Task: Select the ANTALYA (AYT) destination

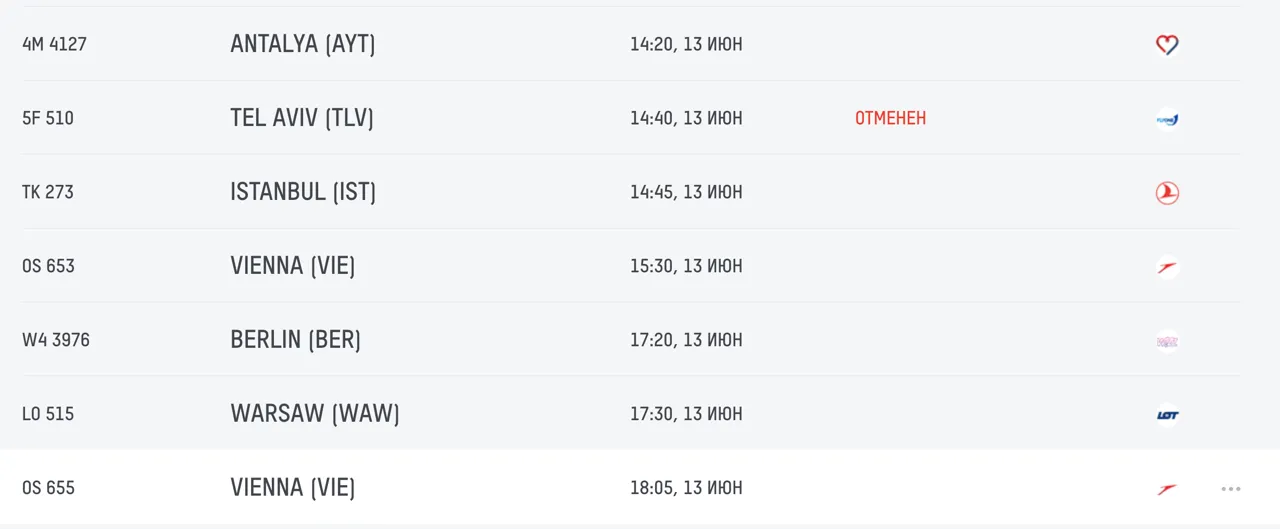Action: pyautogui.click(x=303, y=44)
